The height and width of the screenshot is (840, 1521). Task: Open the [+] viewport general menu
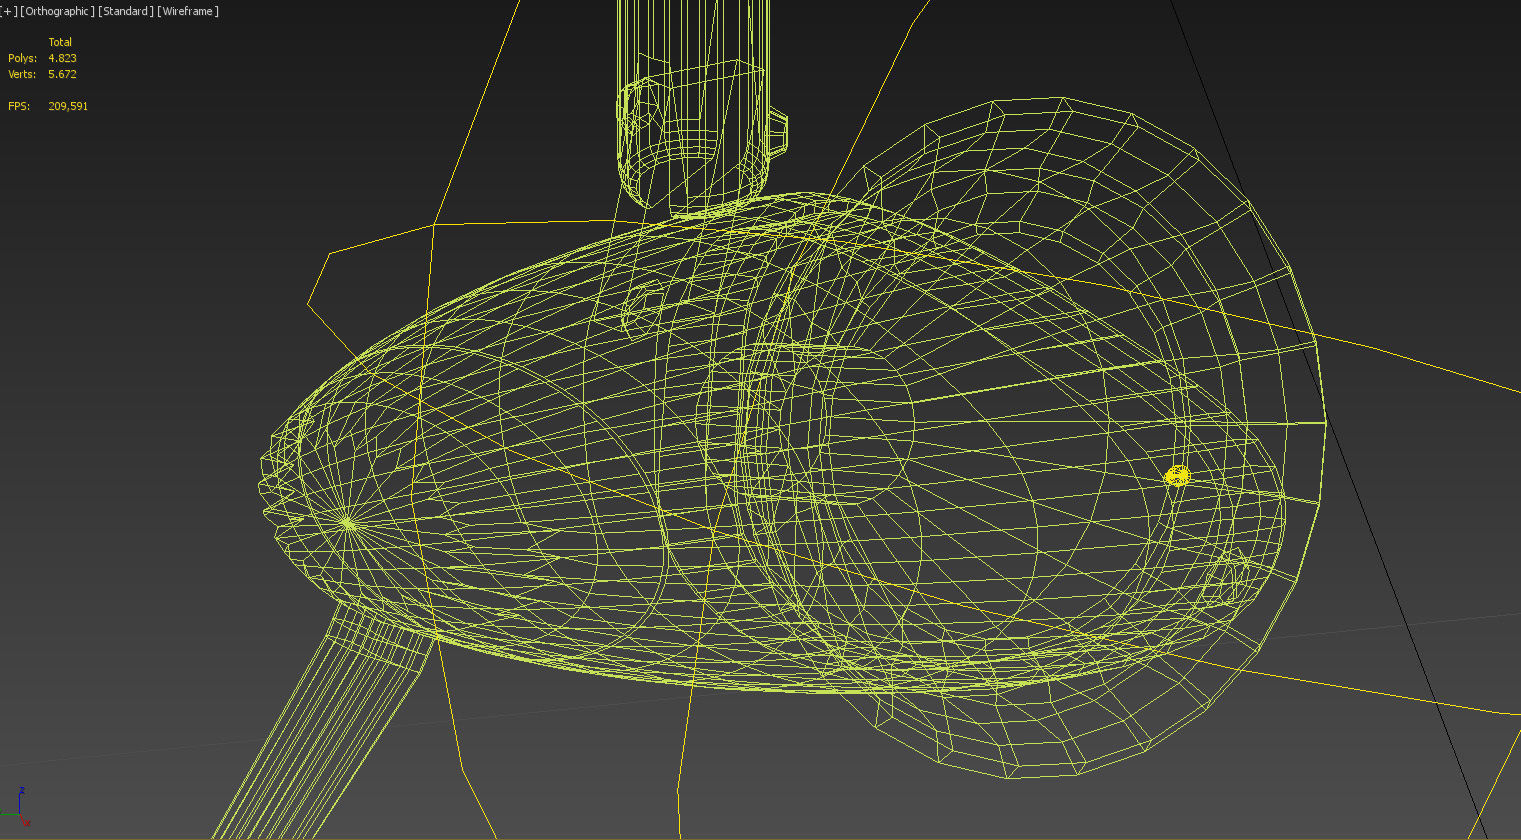pos(8,11)
